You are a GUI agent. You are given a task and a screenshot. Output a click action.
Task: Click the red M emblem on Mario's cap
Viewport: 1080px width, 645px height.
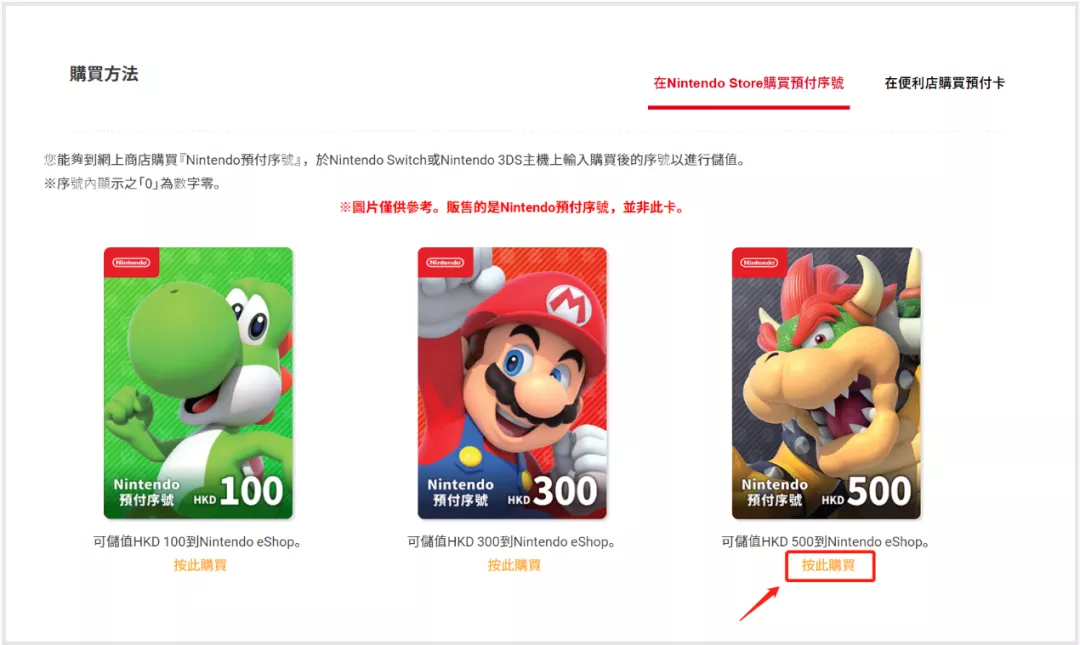click(x=569, y=305)
